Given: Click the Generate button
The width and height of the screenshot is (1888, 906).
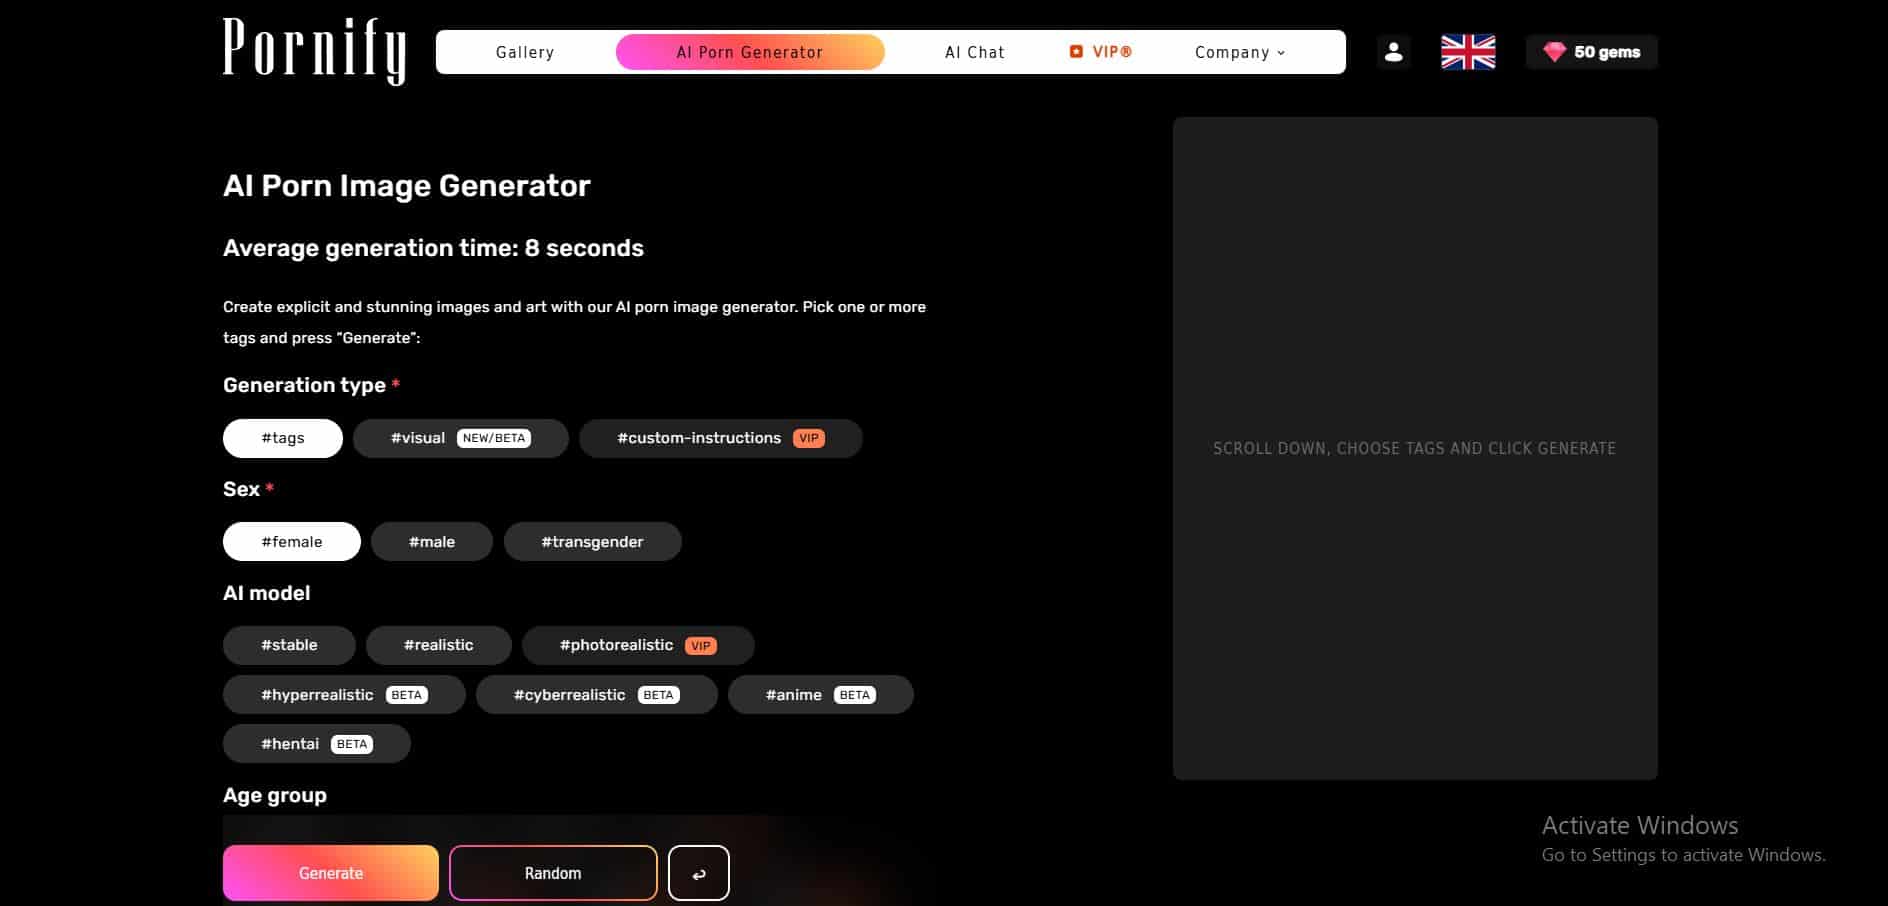Looking at the screenshot, I should point(331,873).
